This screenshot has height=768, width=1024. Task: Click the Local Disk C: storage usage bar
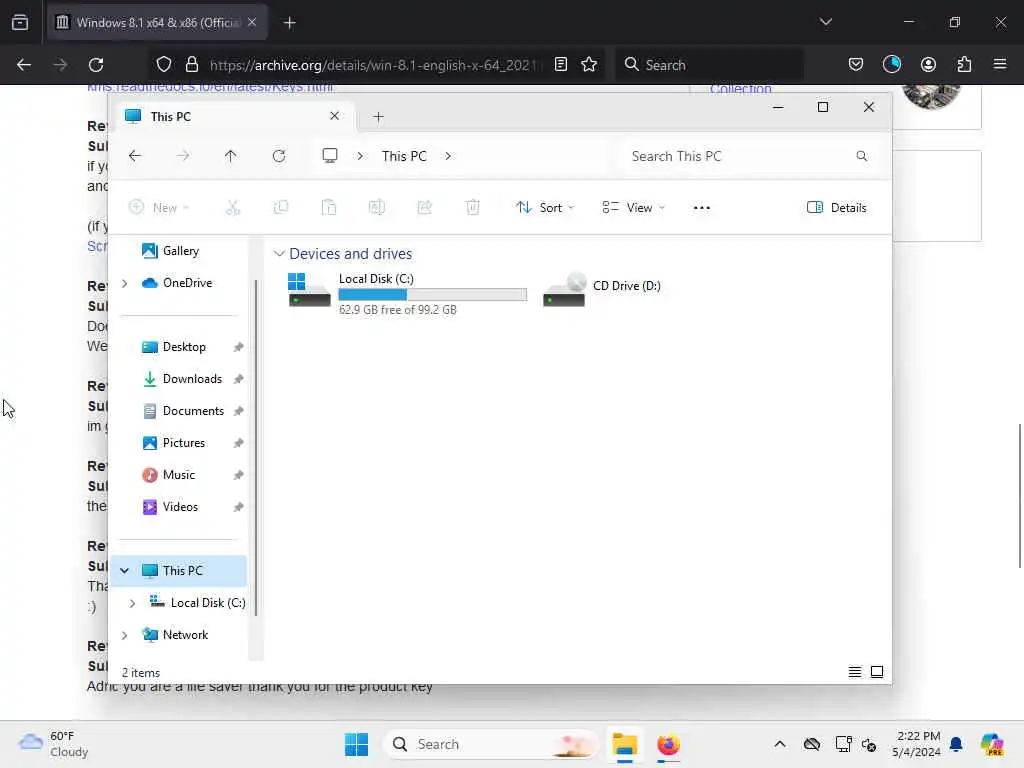tap(432, 295)
